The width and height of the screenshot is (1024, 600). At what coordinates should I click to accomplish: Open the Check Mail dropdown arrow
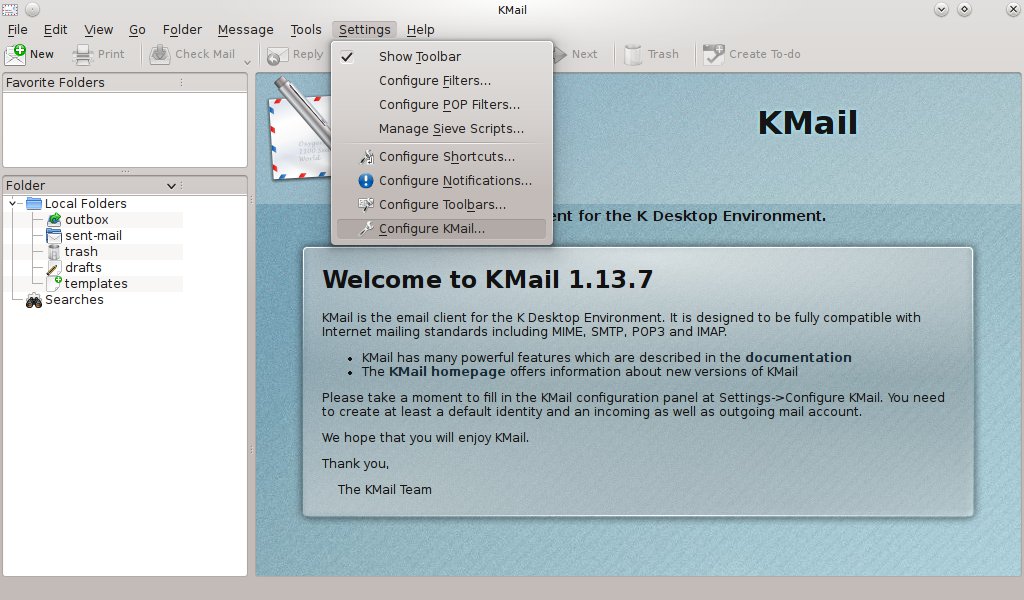pos(247,63)
